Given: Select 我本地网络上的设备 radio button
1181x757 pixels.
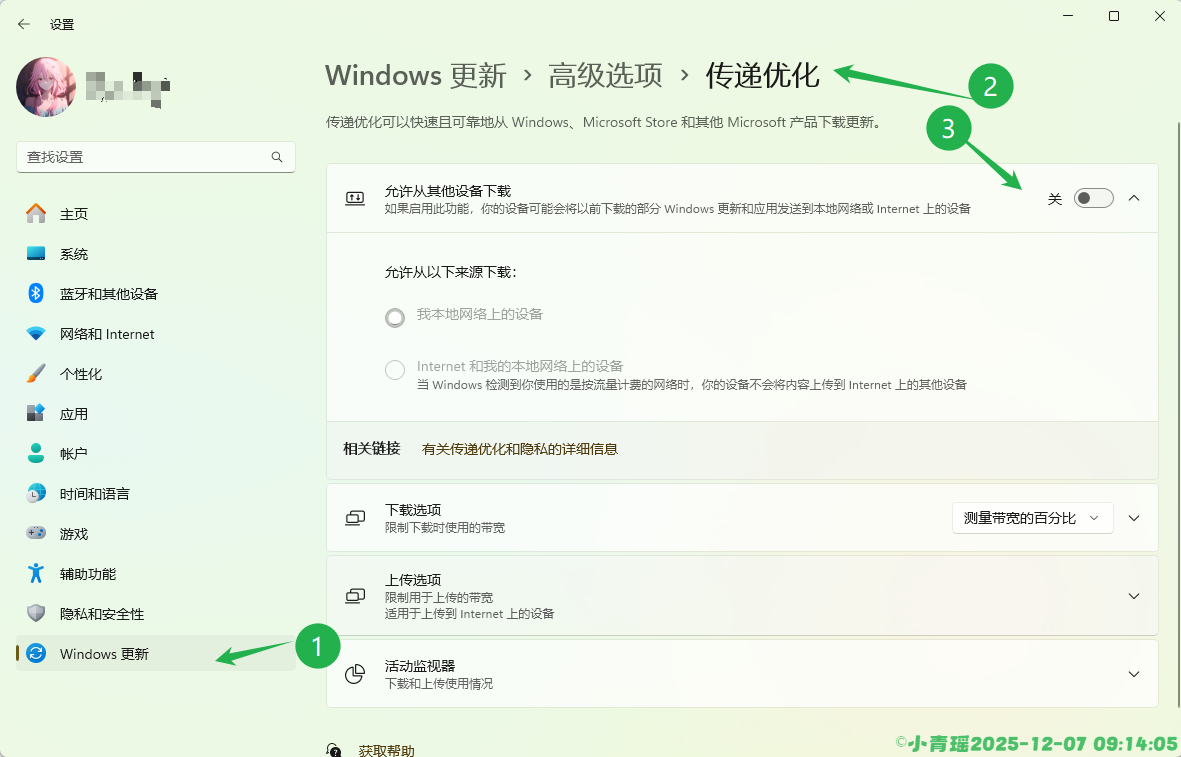Looking at the screenshot, I should pyautogui.click(x=395, y=317).
